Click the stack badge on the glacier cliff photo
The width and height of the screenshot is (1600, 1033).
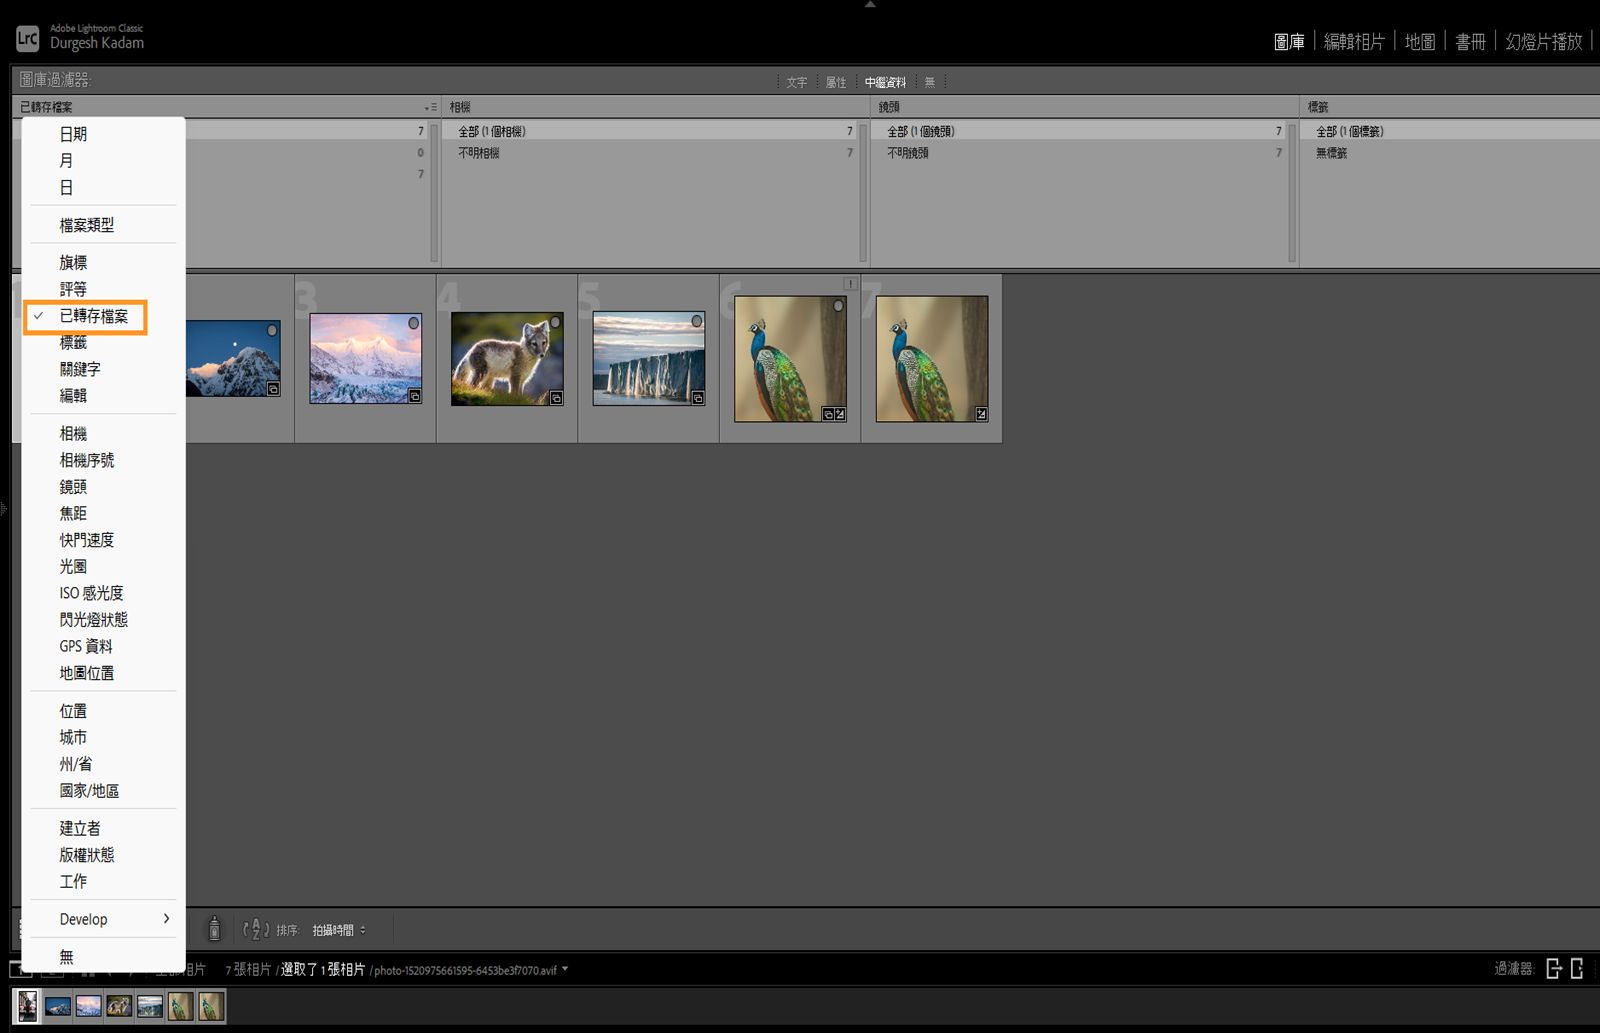click(698, 398)
